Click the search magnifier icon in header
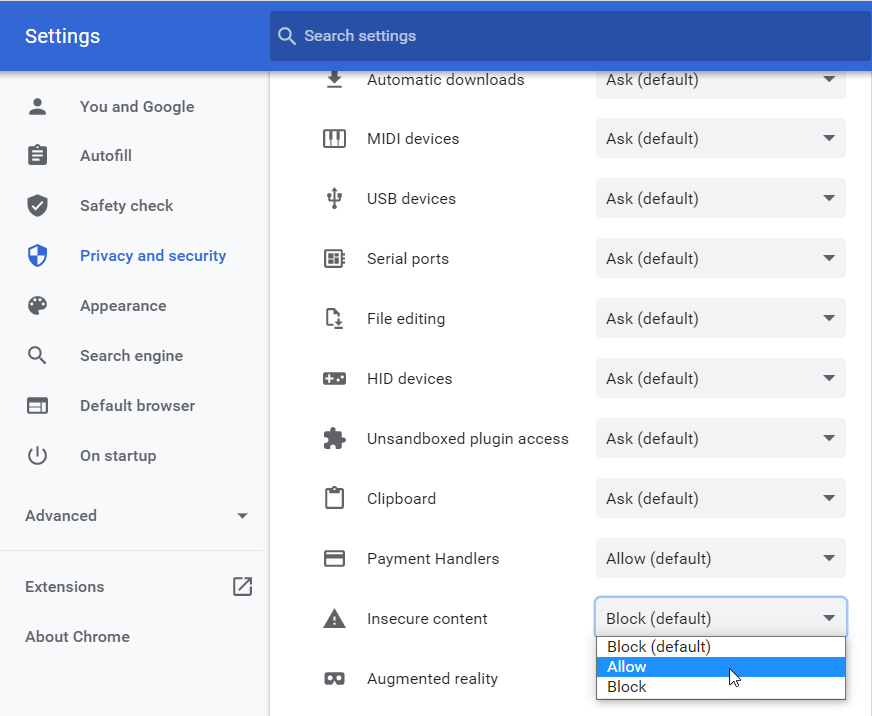The image size is (872, 716). coord(286,36)
